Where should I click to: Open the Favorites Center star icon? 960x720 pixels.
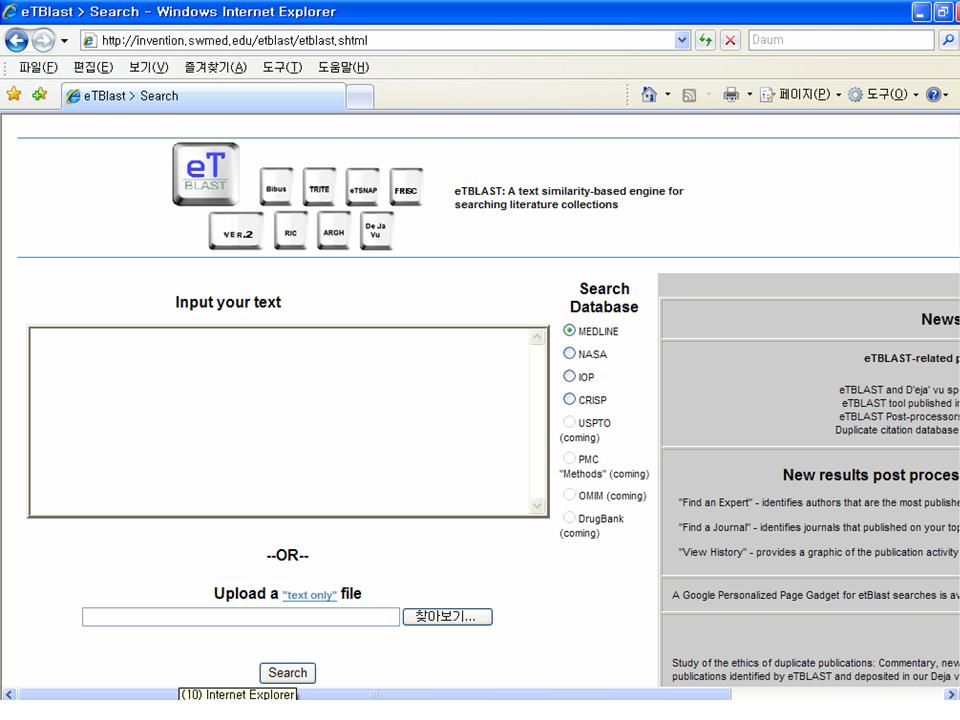click(13, 94)
